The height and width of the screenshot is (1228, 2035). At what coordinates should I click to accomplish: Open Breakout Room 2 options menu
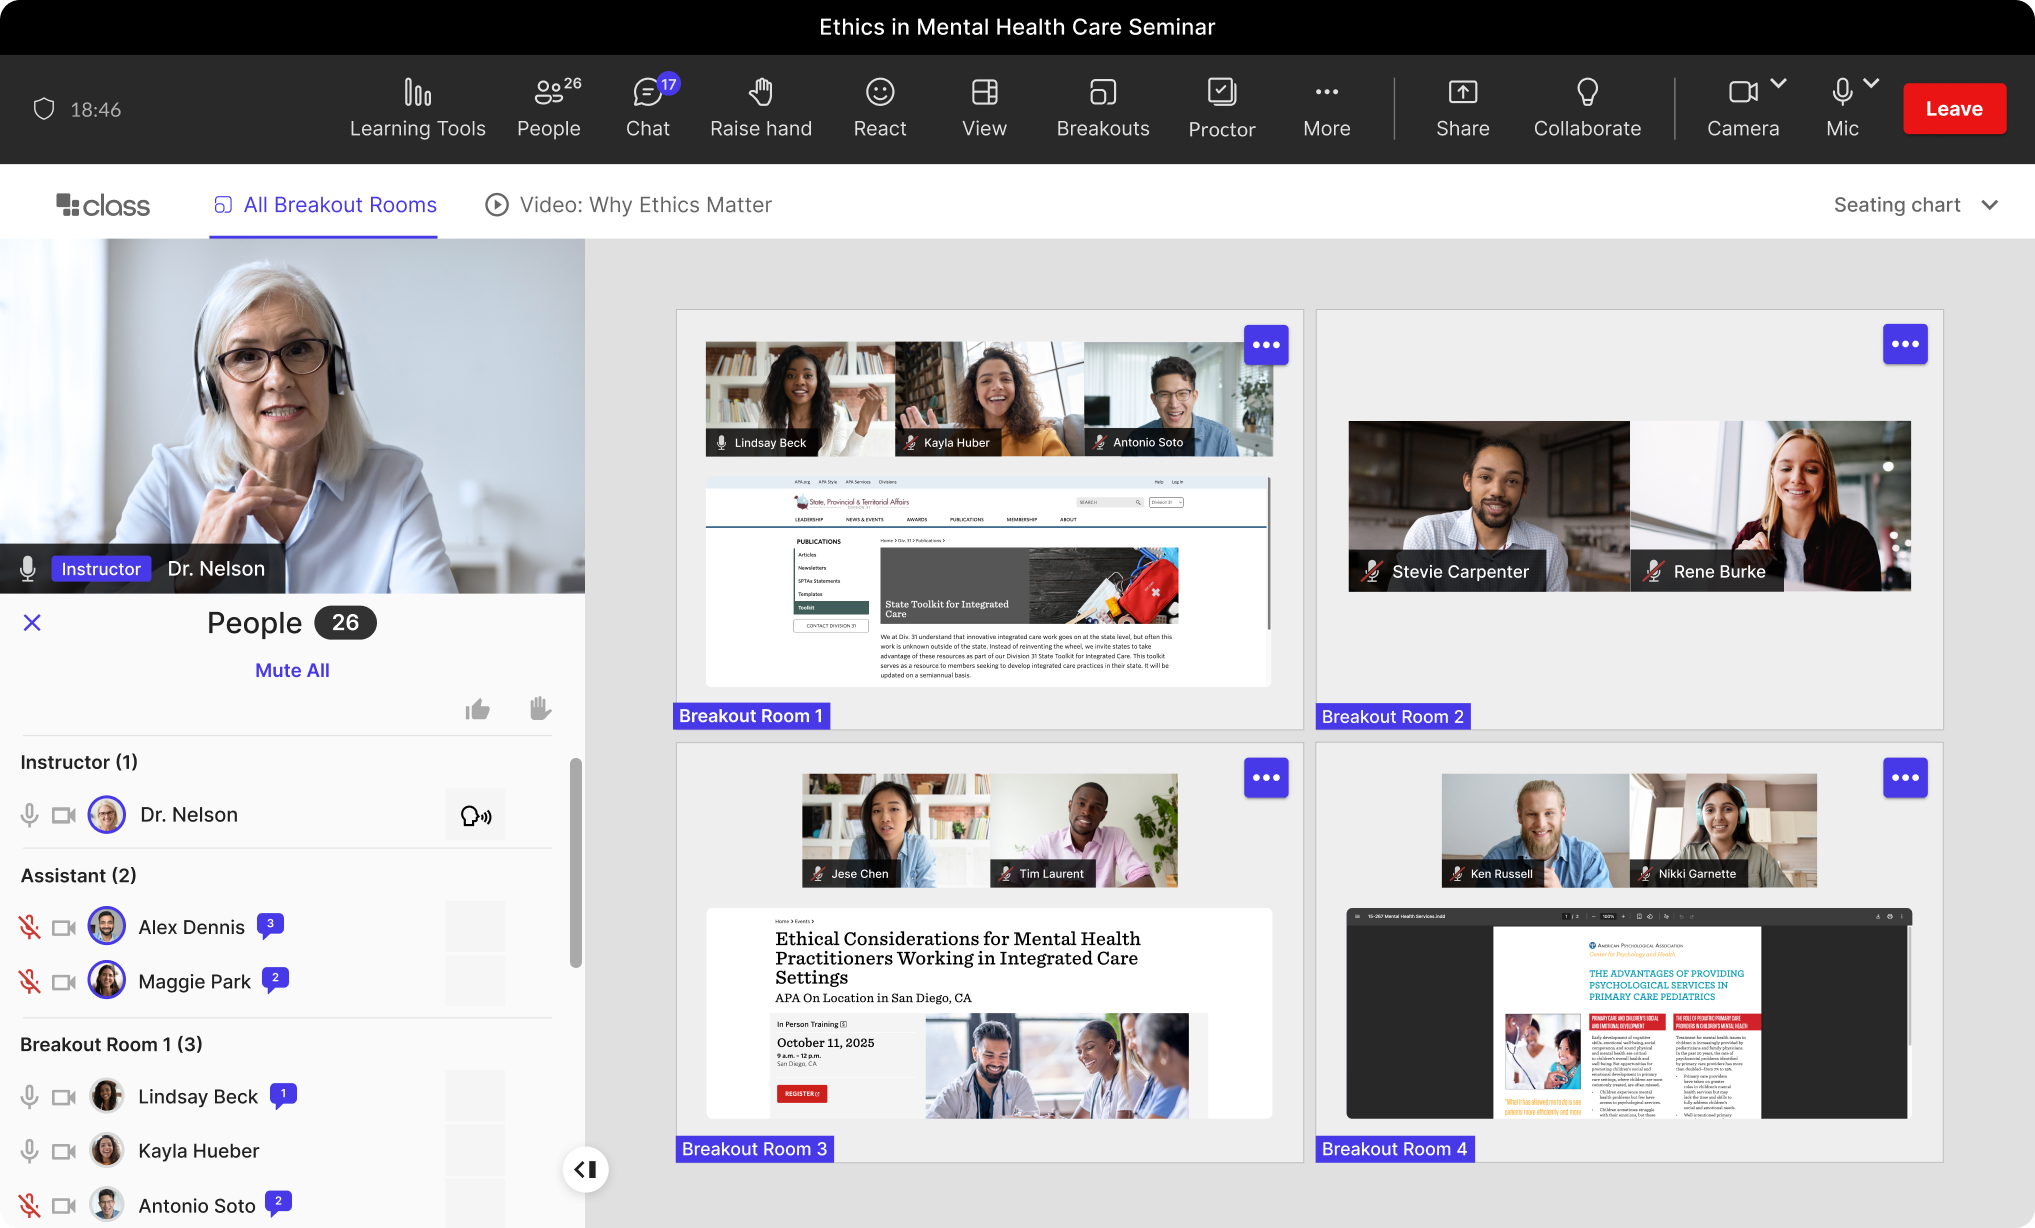(1904, 344)
